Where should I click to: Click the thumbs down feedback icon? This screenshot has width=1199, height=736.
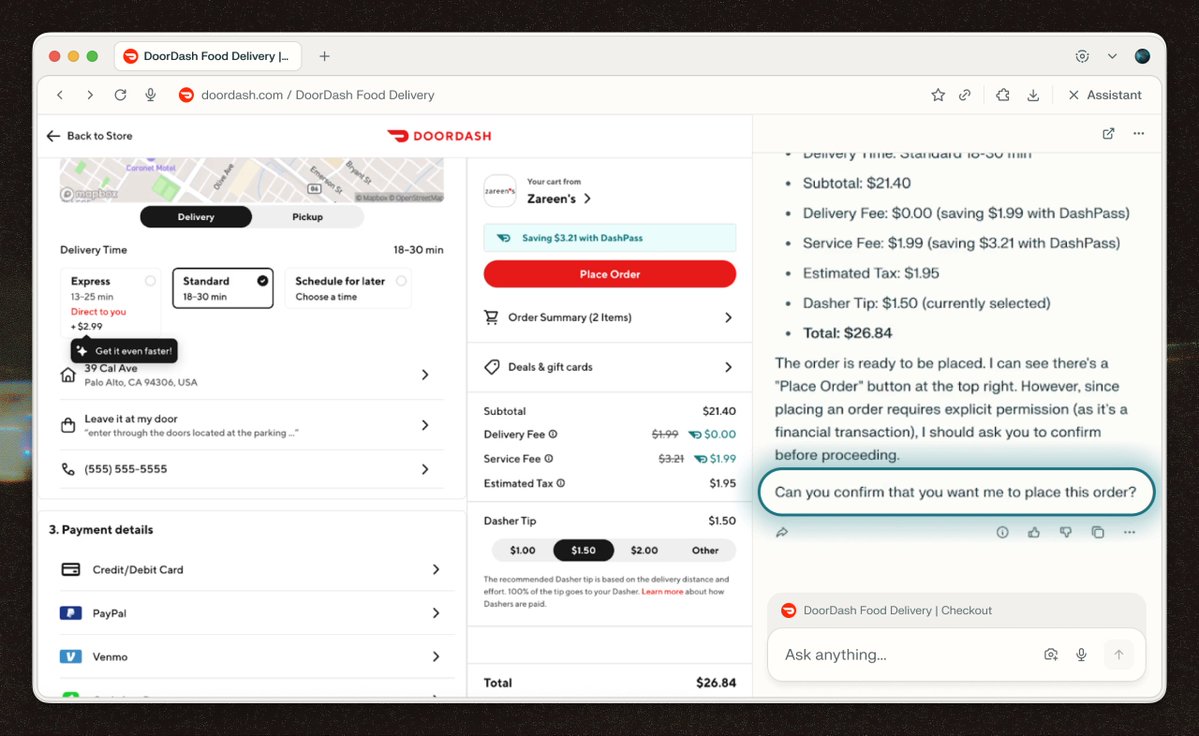[x=1065, y=533]
